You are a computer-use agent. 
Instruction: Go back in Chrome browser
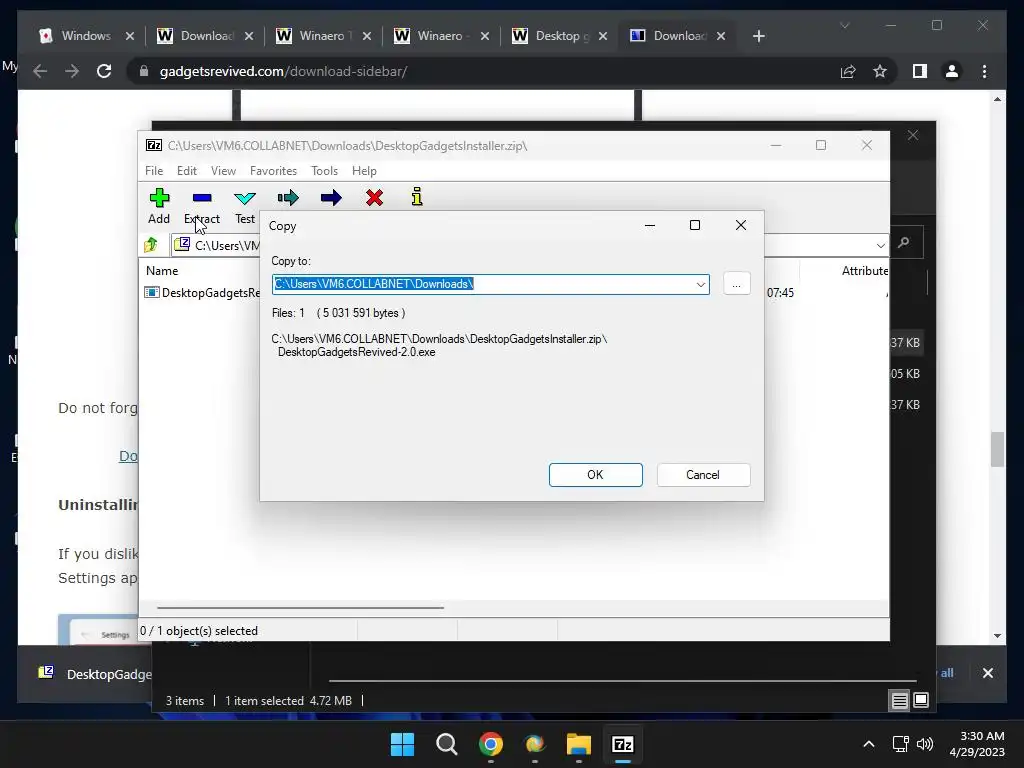click(x=40, y=71)
